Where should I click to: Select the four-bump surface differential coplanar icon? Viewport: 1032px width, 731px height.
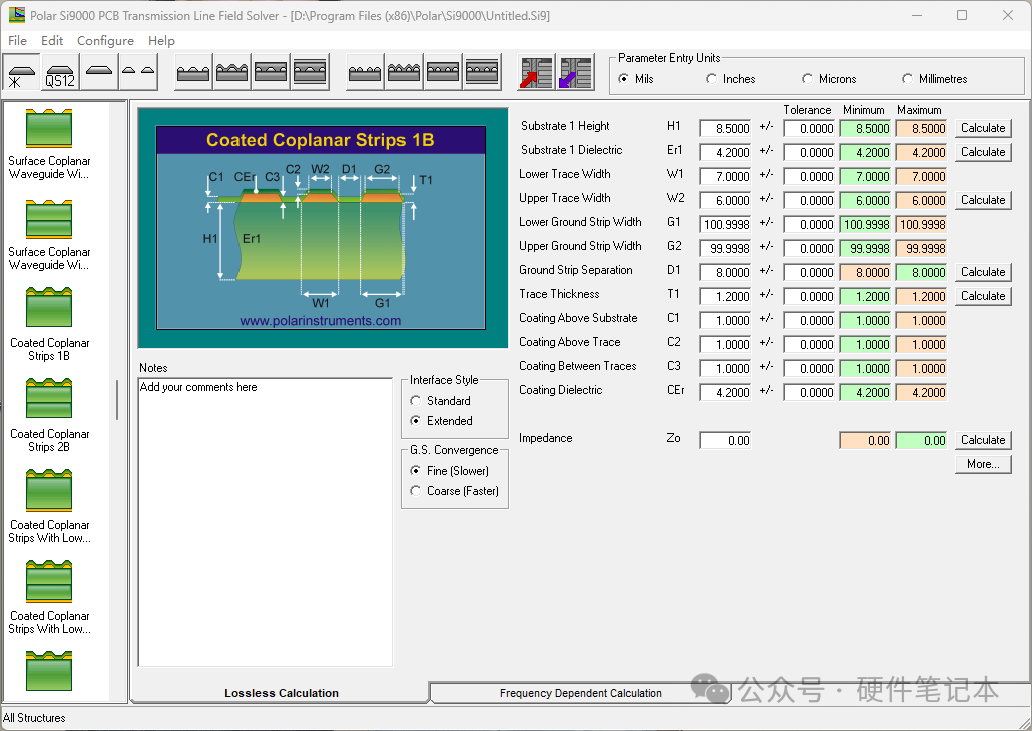tap(365, 72)
